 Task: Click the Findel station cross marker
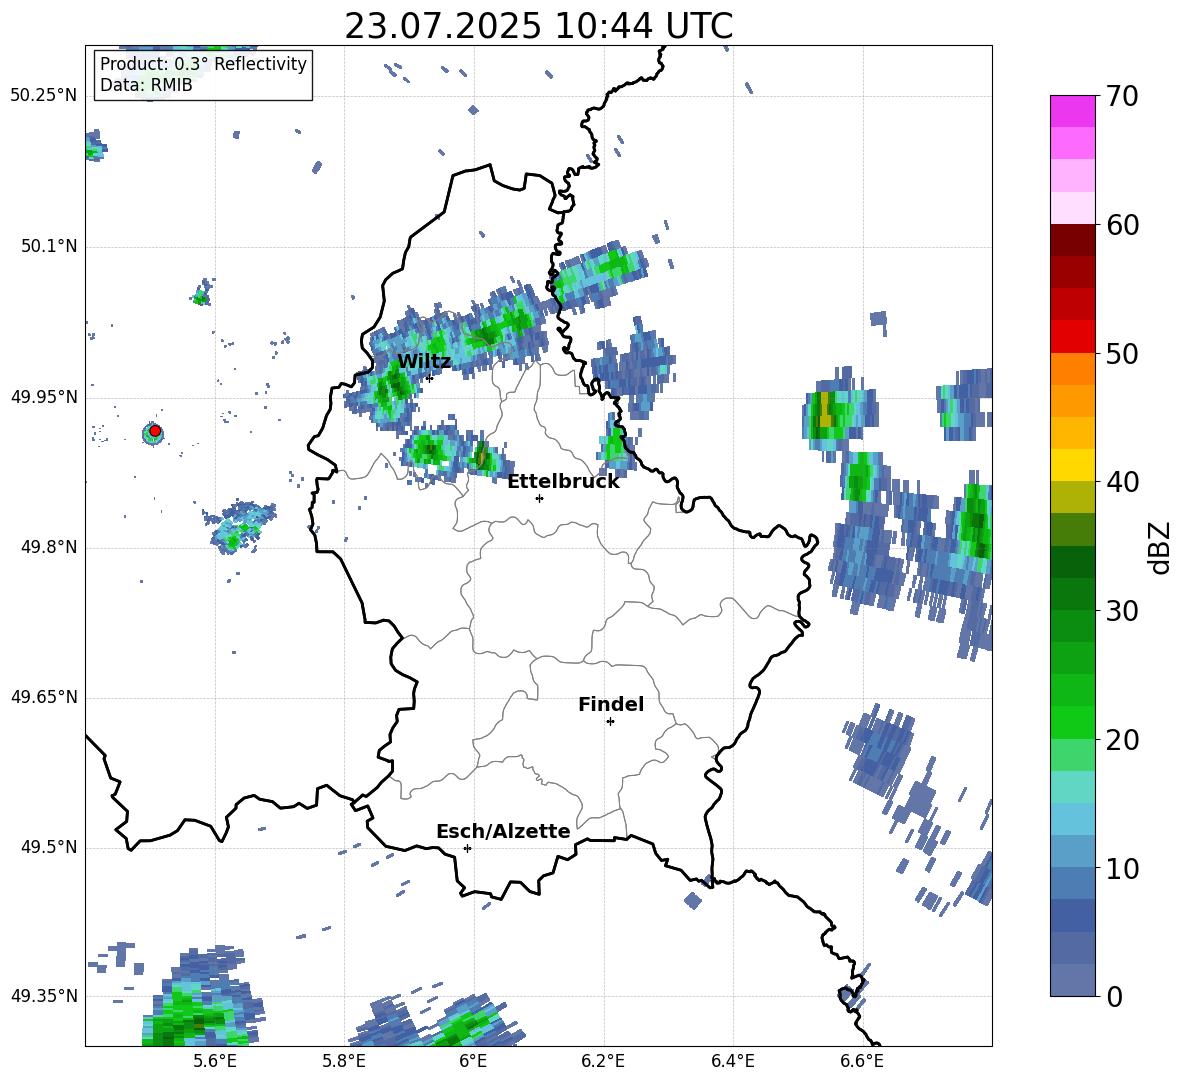[x=610, y=722]
